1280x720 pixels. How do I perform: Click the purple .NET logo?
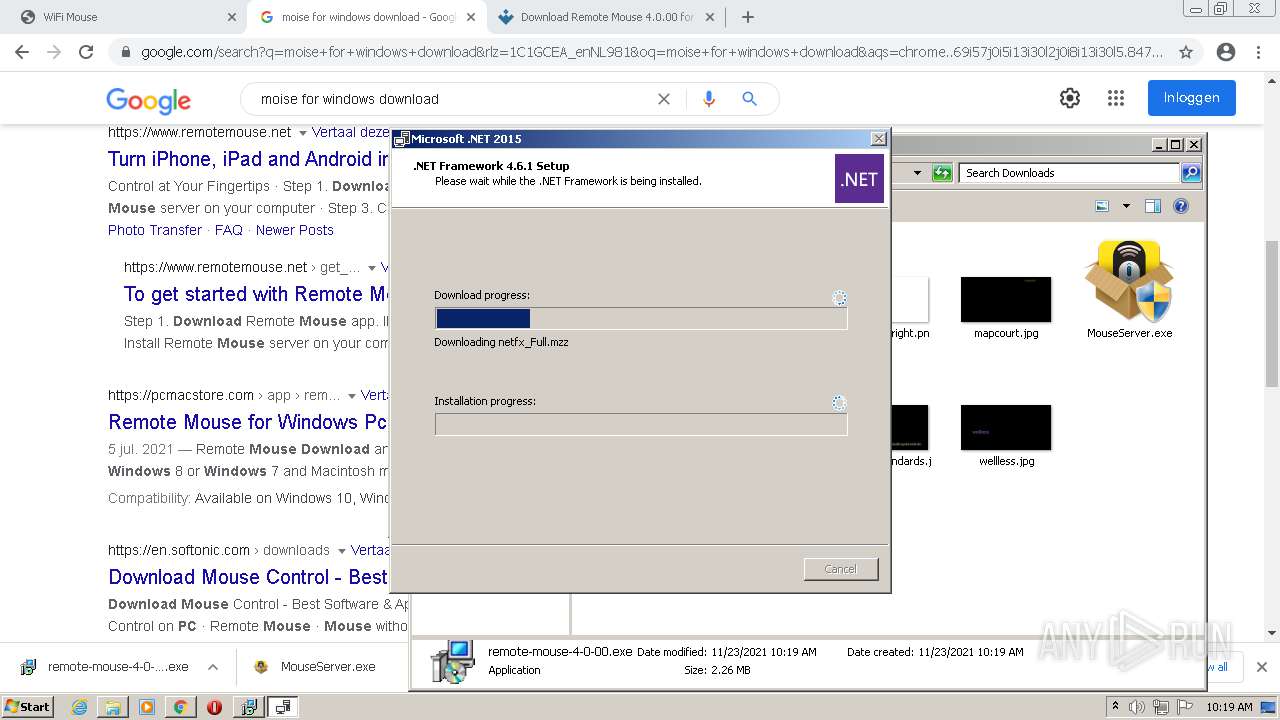coord(859,178)
